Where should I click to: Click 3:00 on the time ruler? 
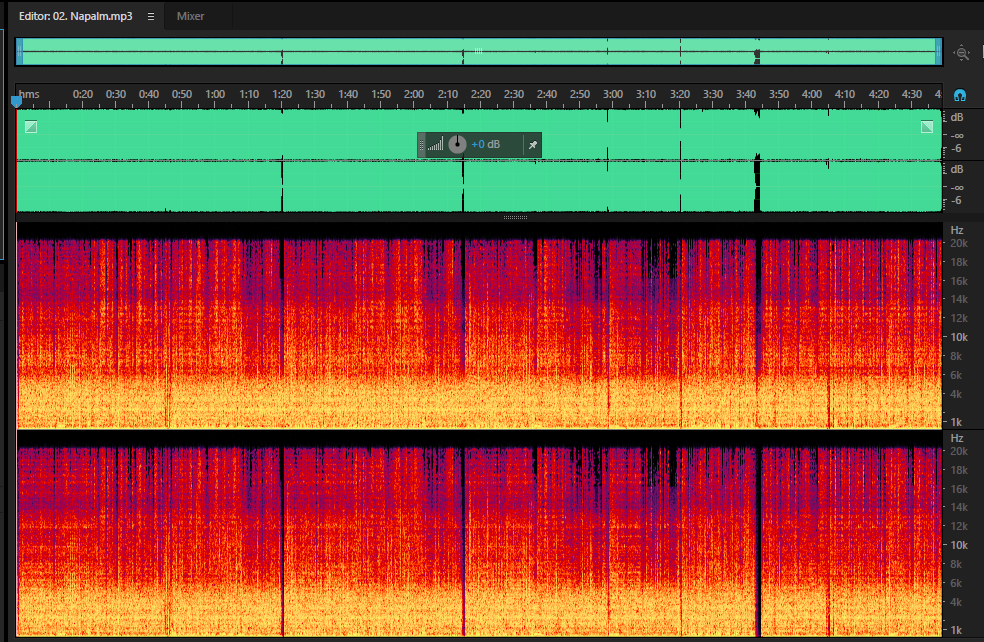click(x=613, y=94)
